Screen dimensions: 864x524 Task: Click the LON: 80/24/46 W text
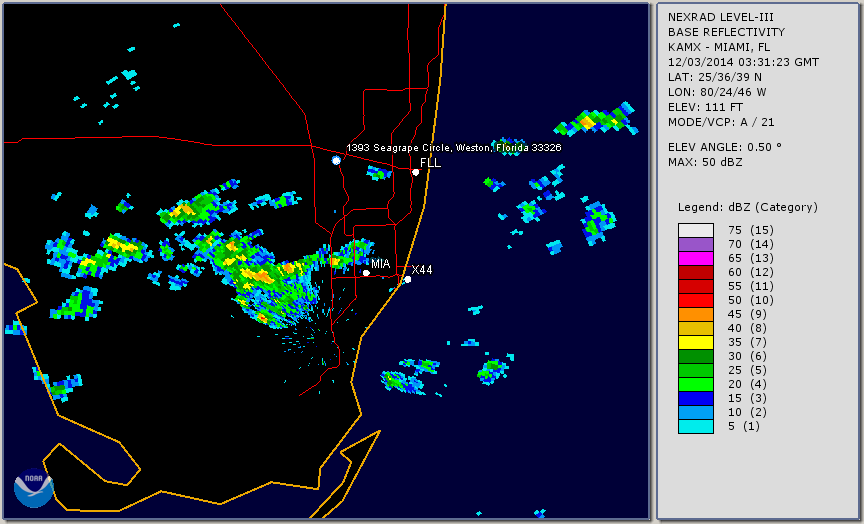point(717,92)
